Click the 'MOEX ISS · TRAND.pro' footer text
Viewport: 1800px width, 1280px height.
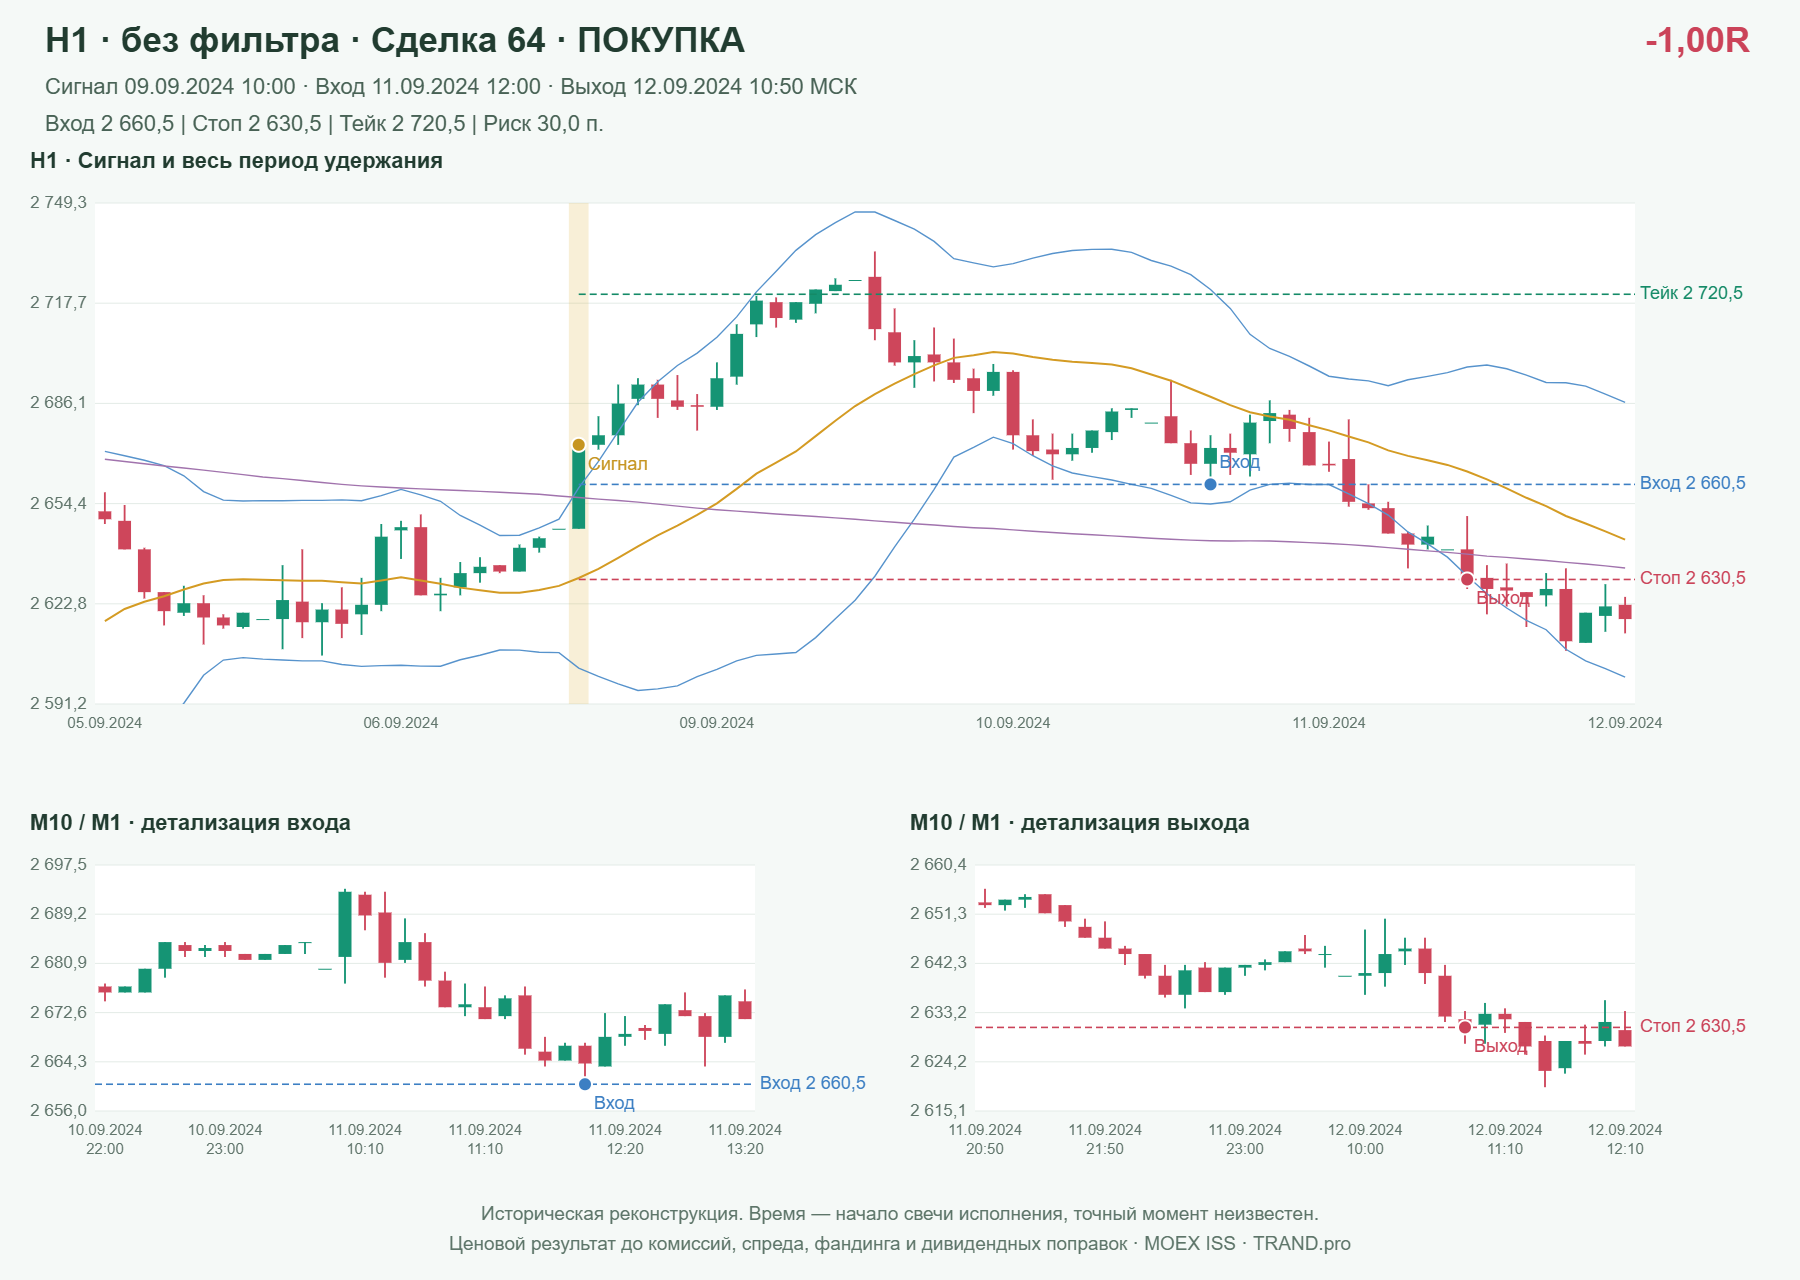[1247, 1244]
